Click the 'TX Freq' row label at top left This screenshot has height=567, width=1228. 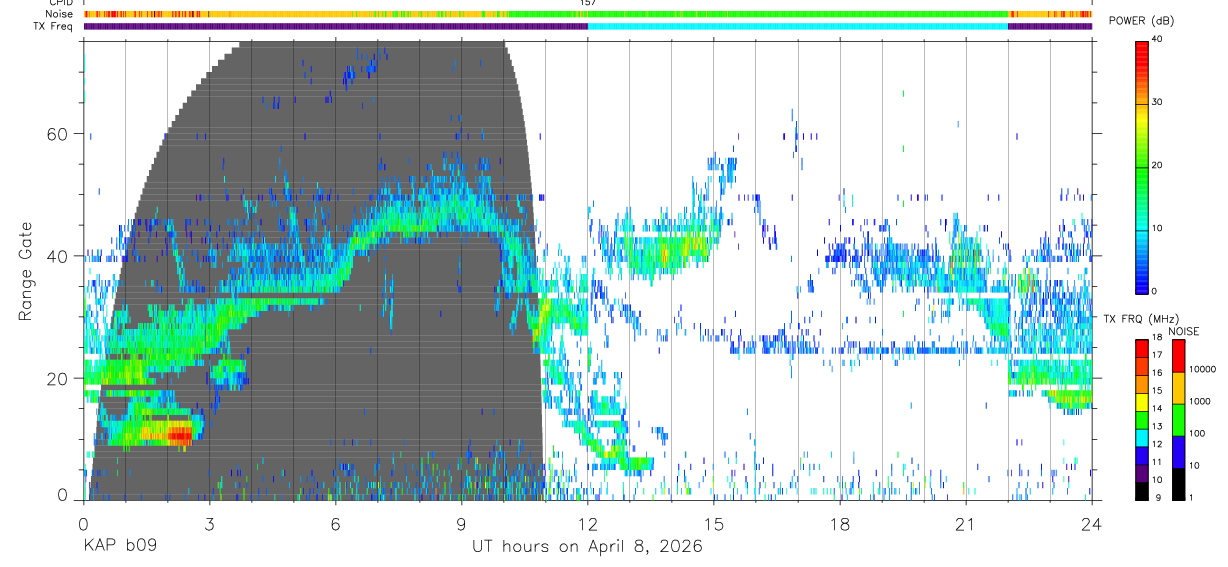(52, 26)
